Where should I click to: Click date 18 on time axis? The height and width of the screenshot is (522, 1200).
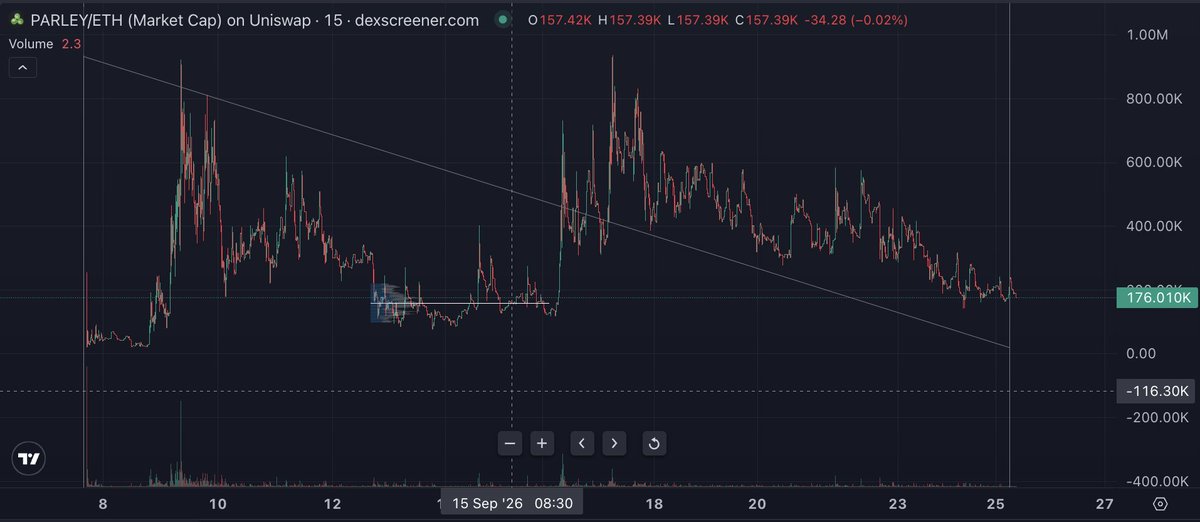[x=654, y=503]
